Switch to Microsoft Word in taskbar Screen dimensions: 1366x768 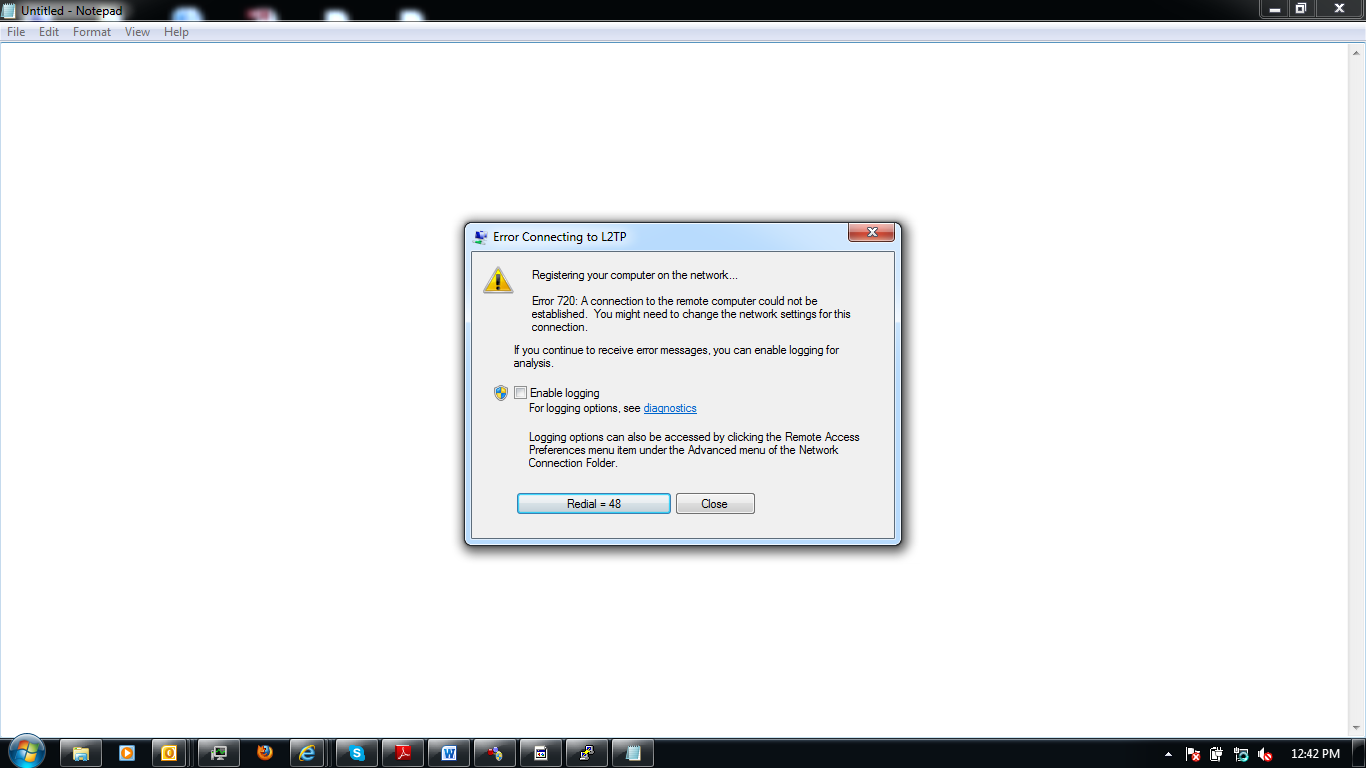[449, 753]
